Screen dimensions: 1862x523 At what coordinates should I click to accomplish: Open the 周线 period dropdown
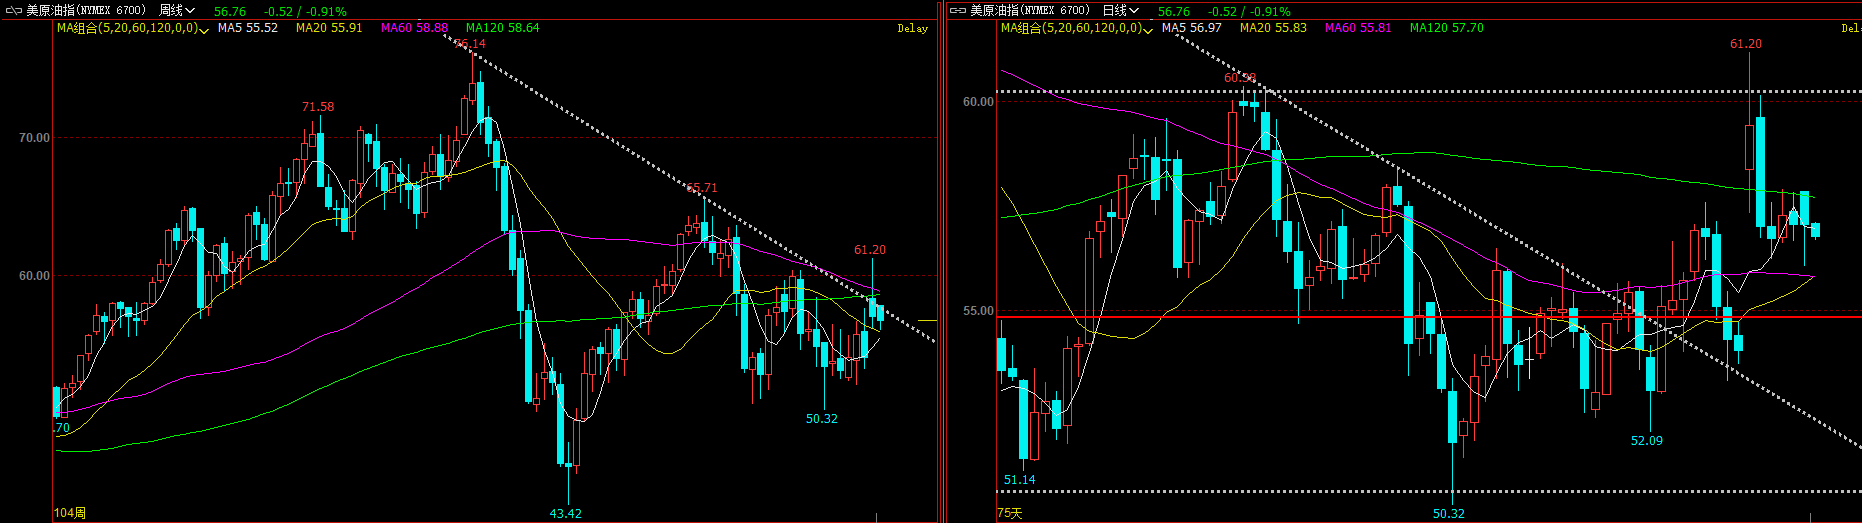coord(177,10)
